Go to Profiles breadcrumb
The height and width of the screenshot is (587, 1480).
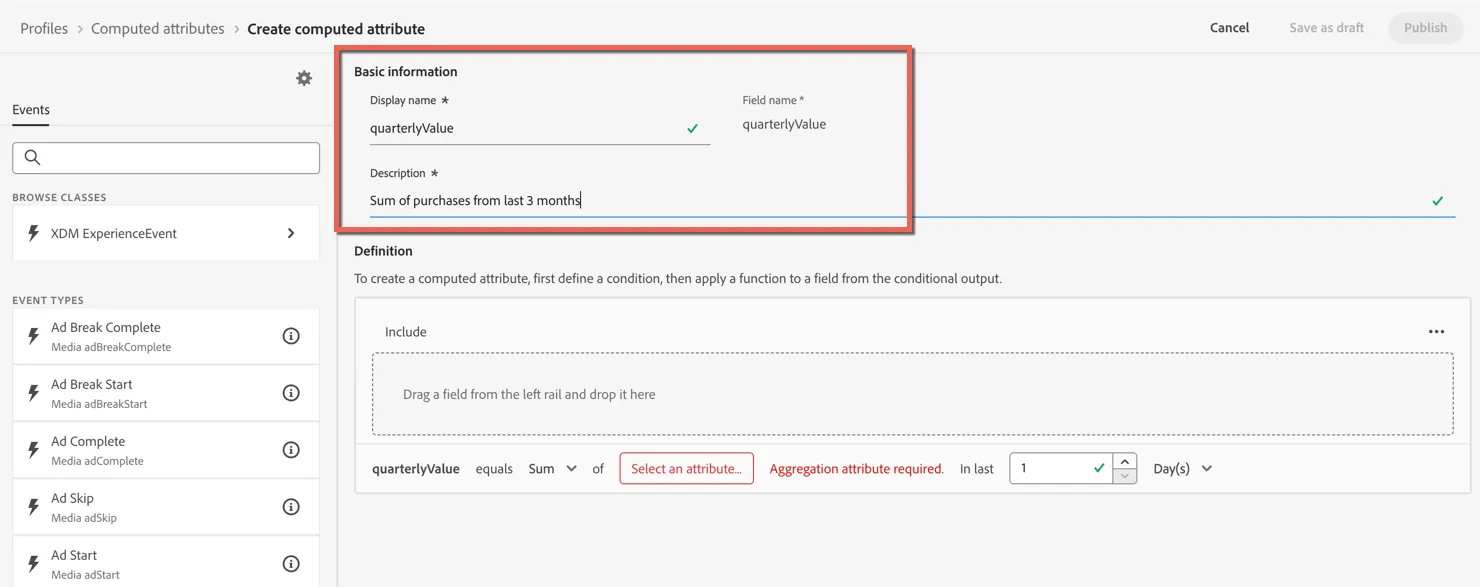44,28
